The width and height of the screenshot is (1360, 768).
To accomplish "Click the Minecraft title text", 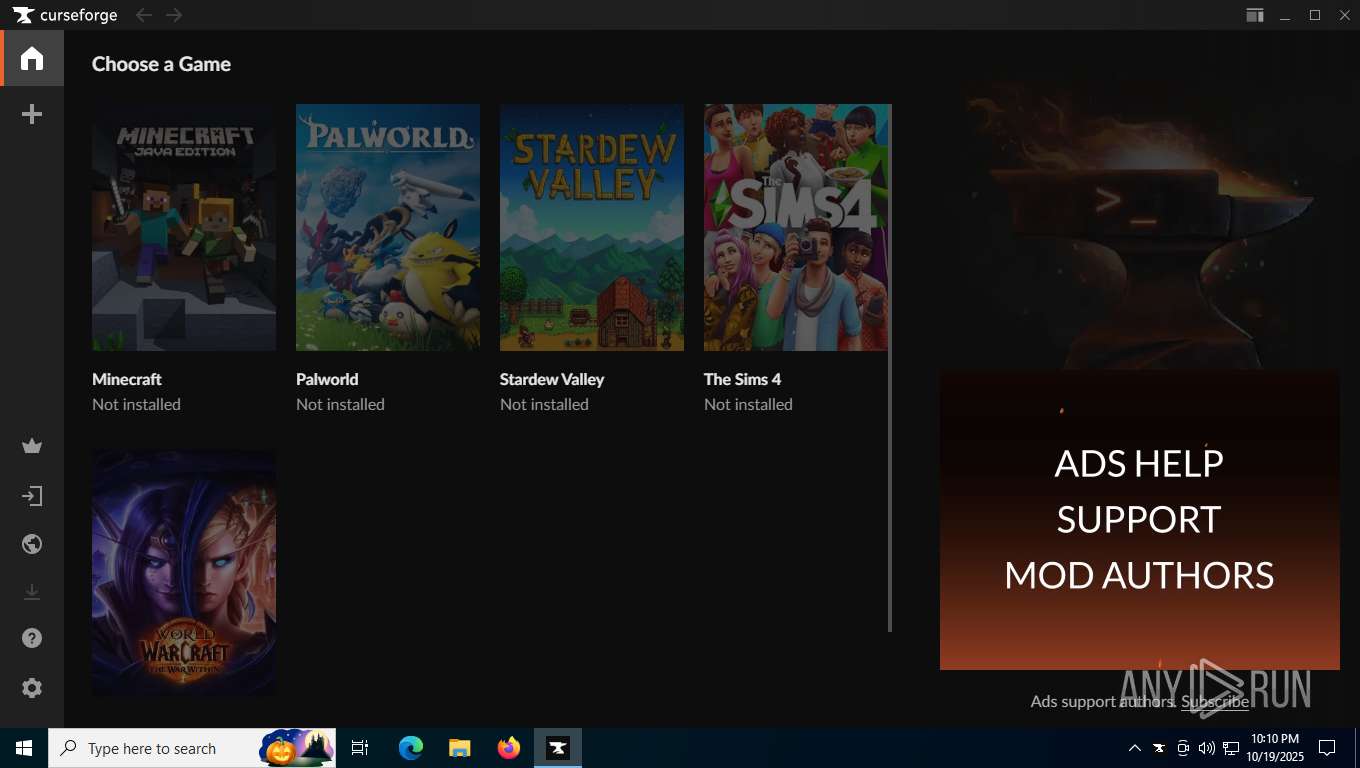I will [127, 379].
